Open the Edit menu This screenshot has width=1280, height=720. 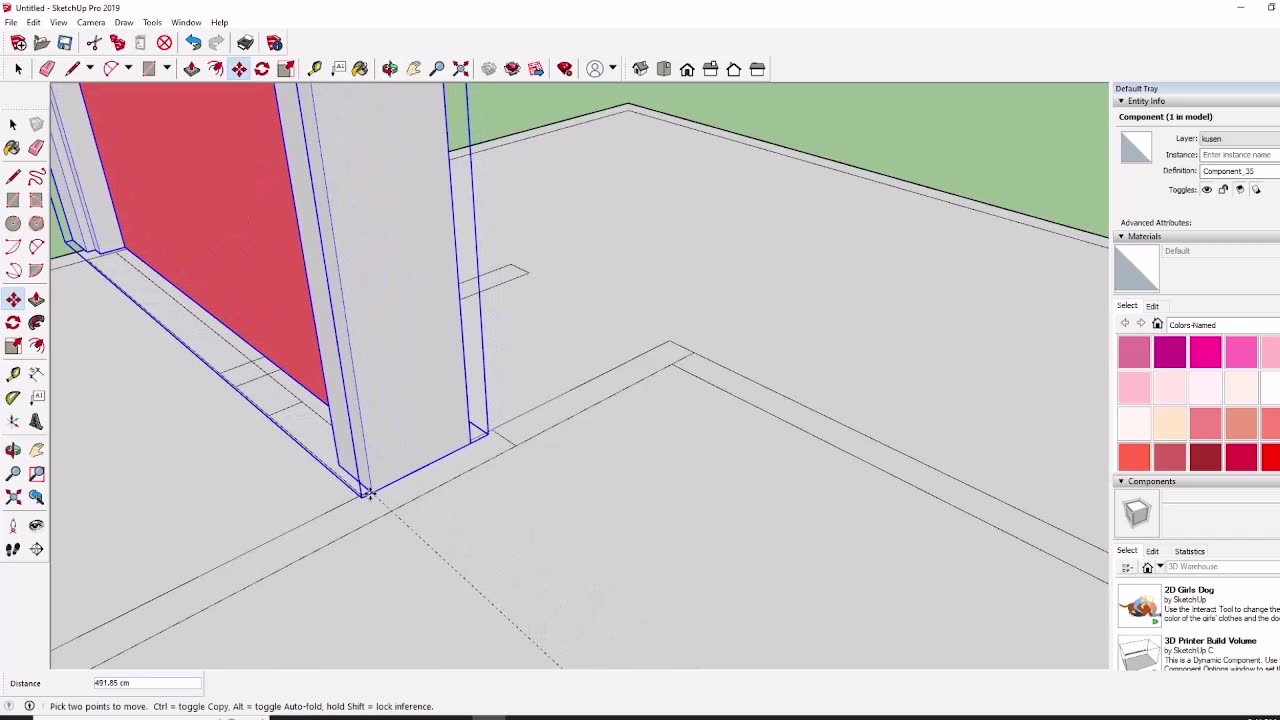coord(34,22)
